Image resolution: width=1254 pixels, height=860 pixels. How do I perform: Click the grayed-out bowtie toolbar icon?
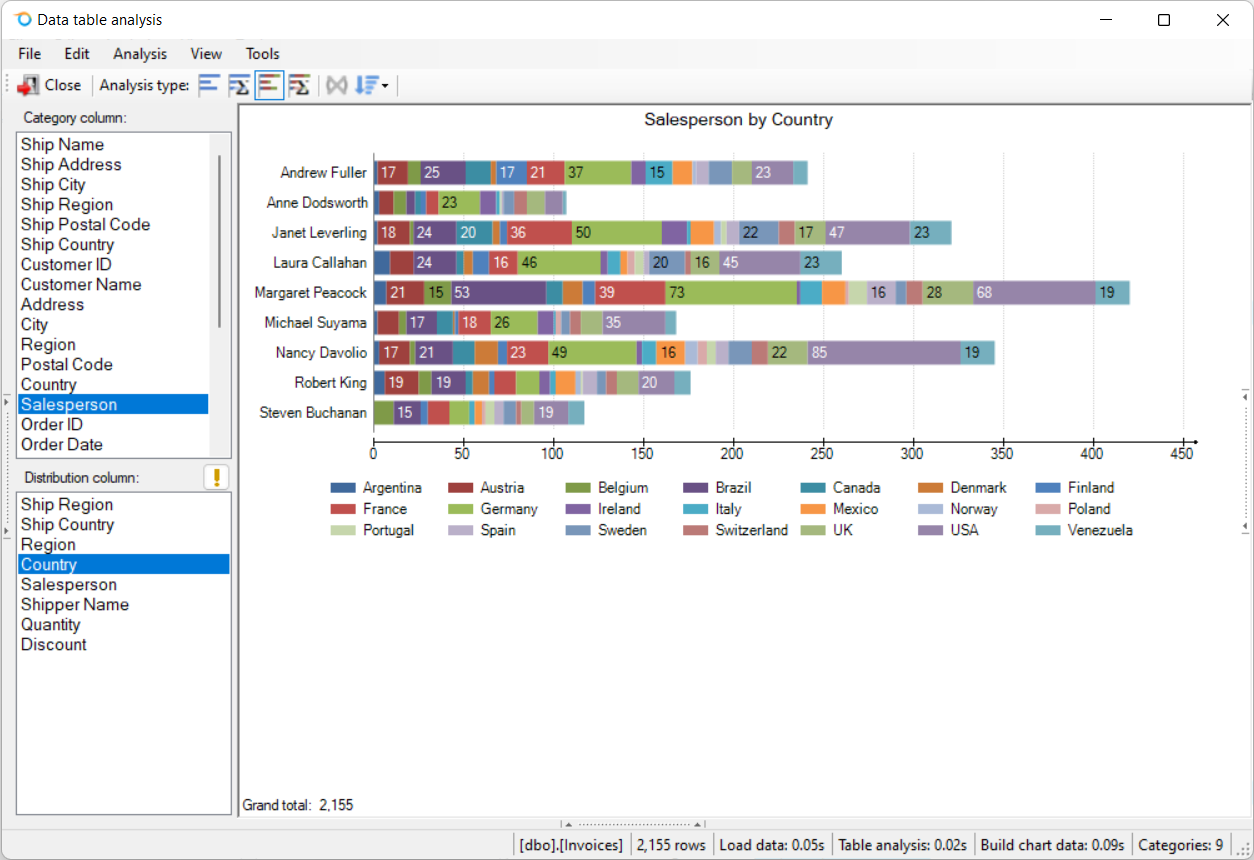[337, 85]
